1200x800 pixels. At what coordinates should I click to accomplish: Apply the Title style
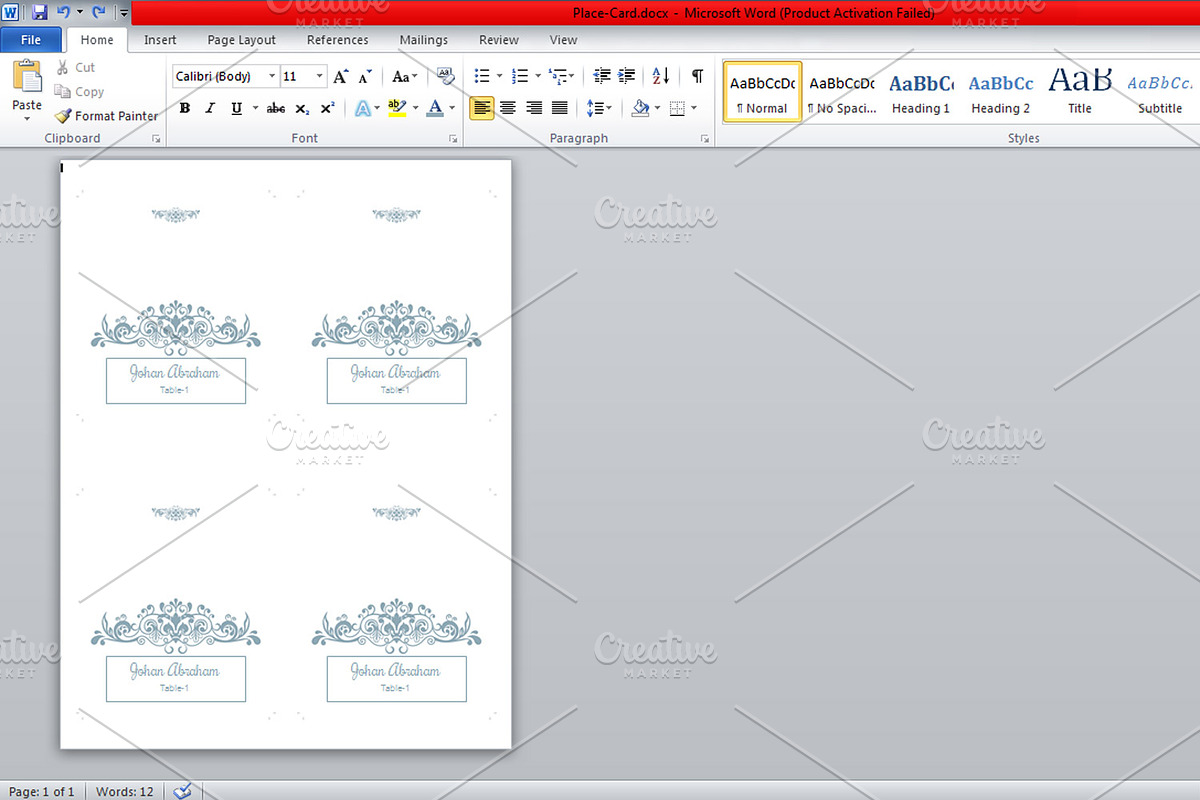(1080, 92)
